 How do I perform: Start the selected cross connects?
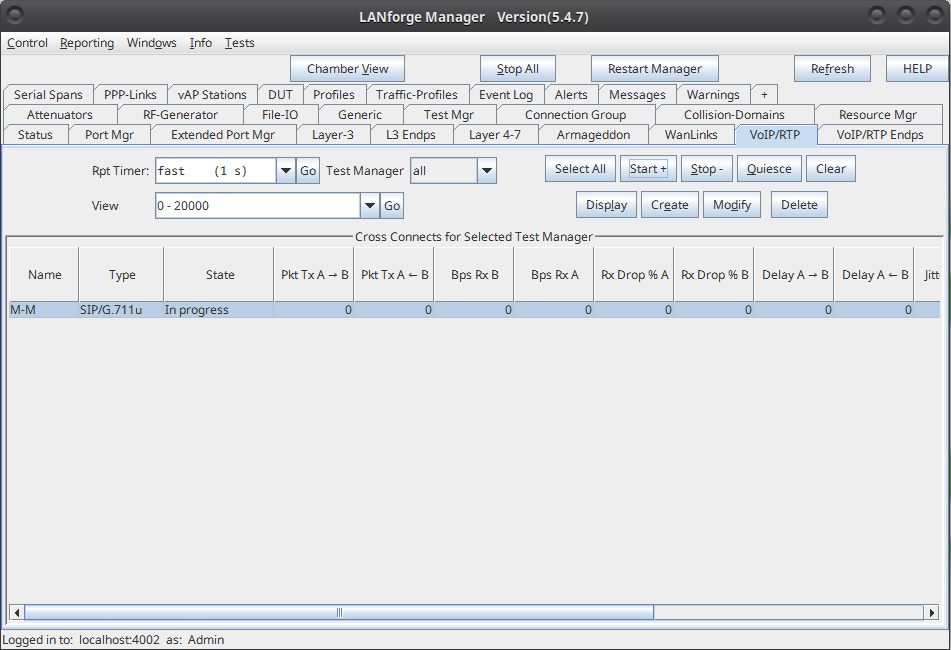pyautogui.click(x=648, y=169)
